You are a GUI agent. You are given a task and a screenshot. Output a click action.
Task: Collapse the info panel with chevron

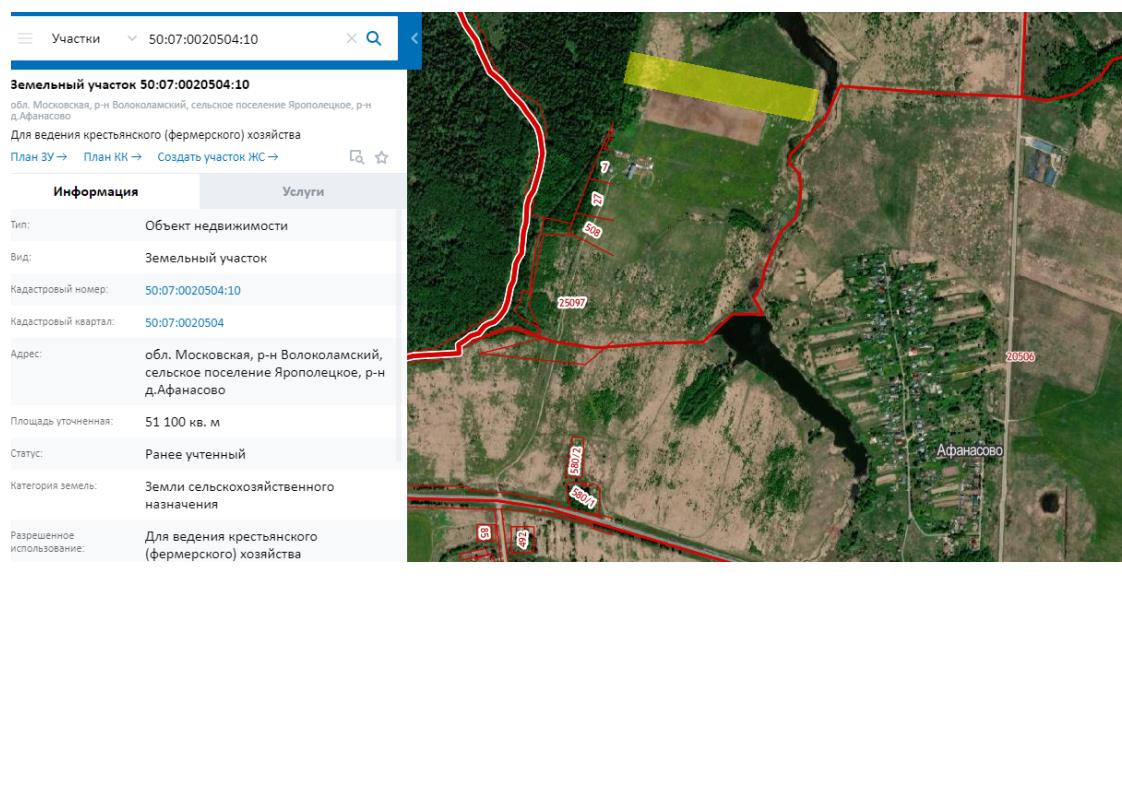coord(414,39)
